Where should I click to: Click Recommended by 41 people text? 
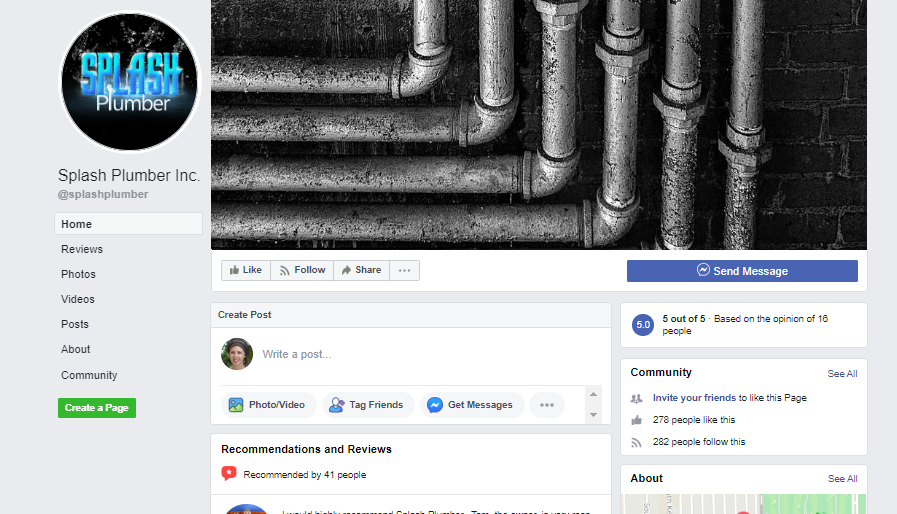304,475
